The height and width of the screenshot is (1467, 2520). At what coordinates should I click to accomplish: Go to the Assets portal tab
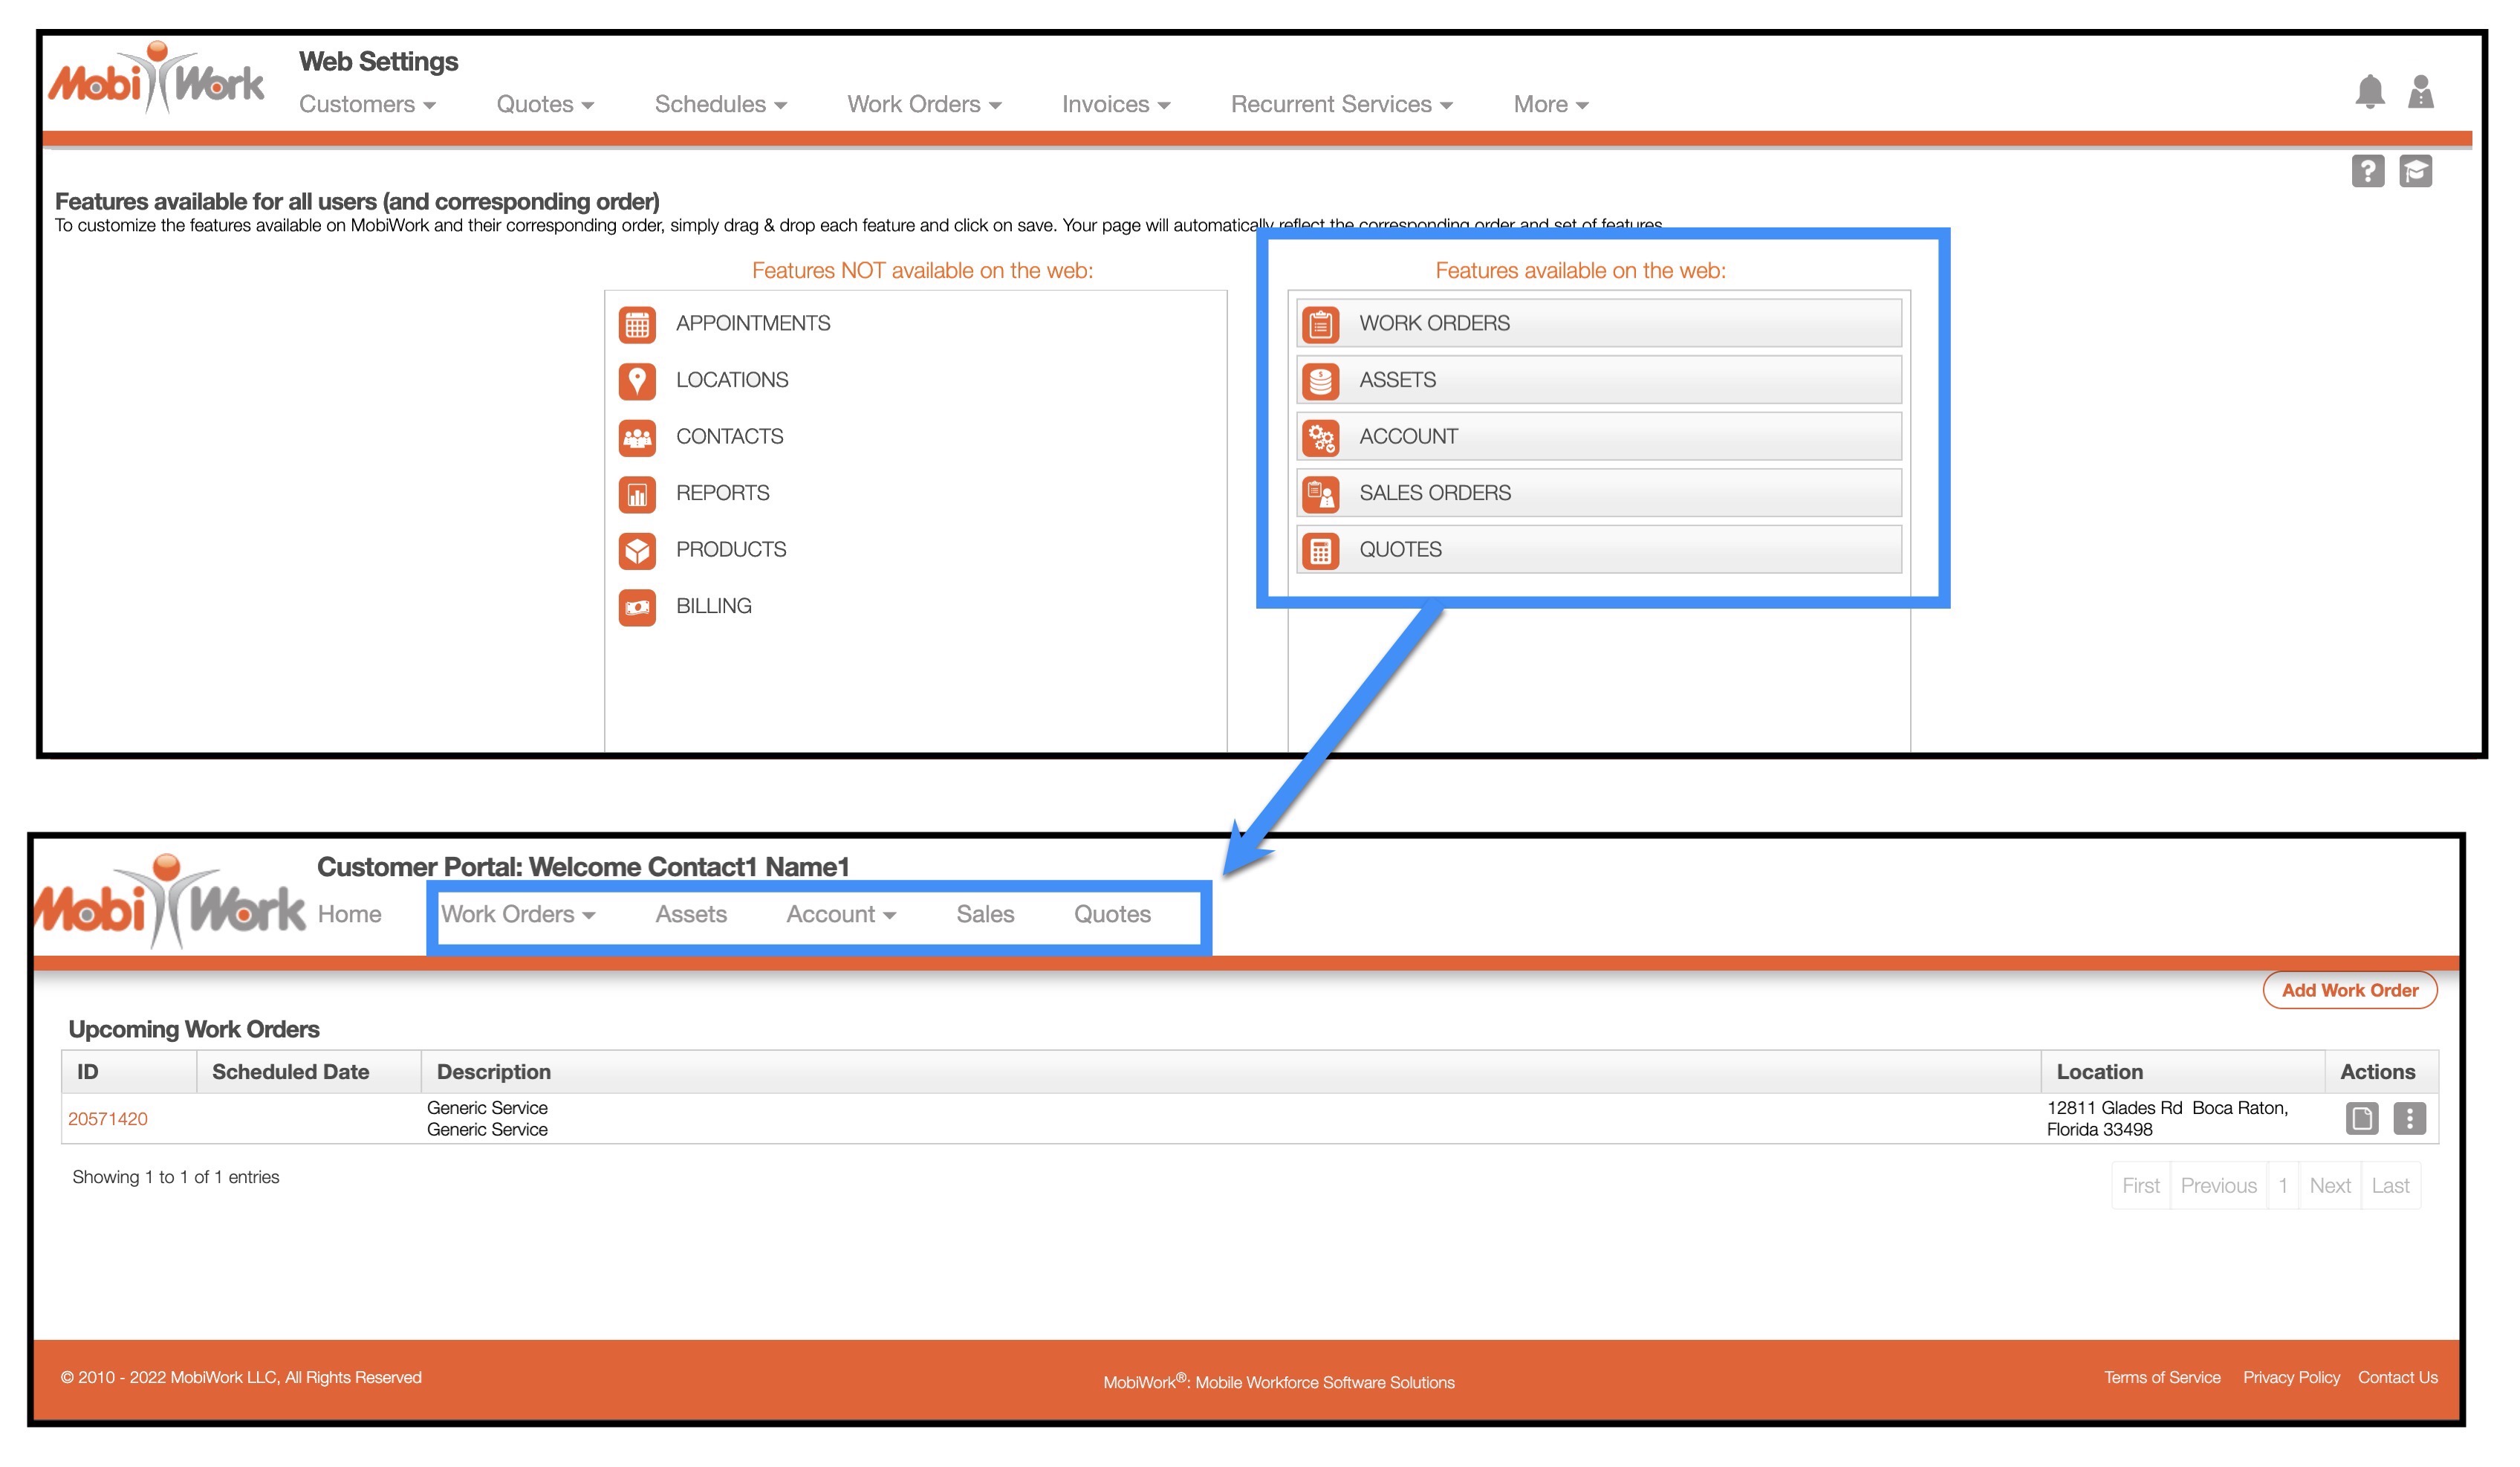pyautogui.click(x=691, y=914)
